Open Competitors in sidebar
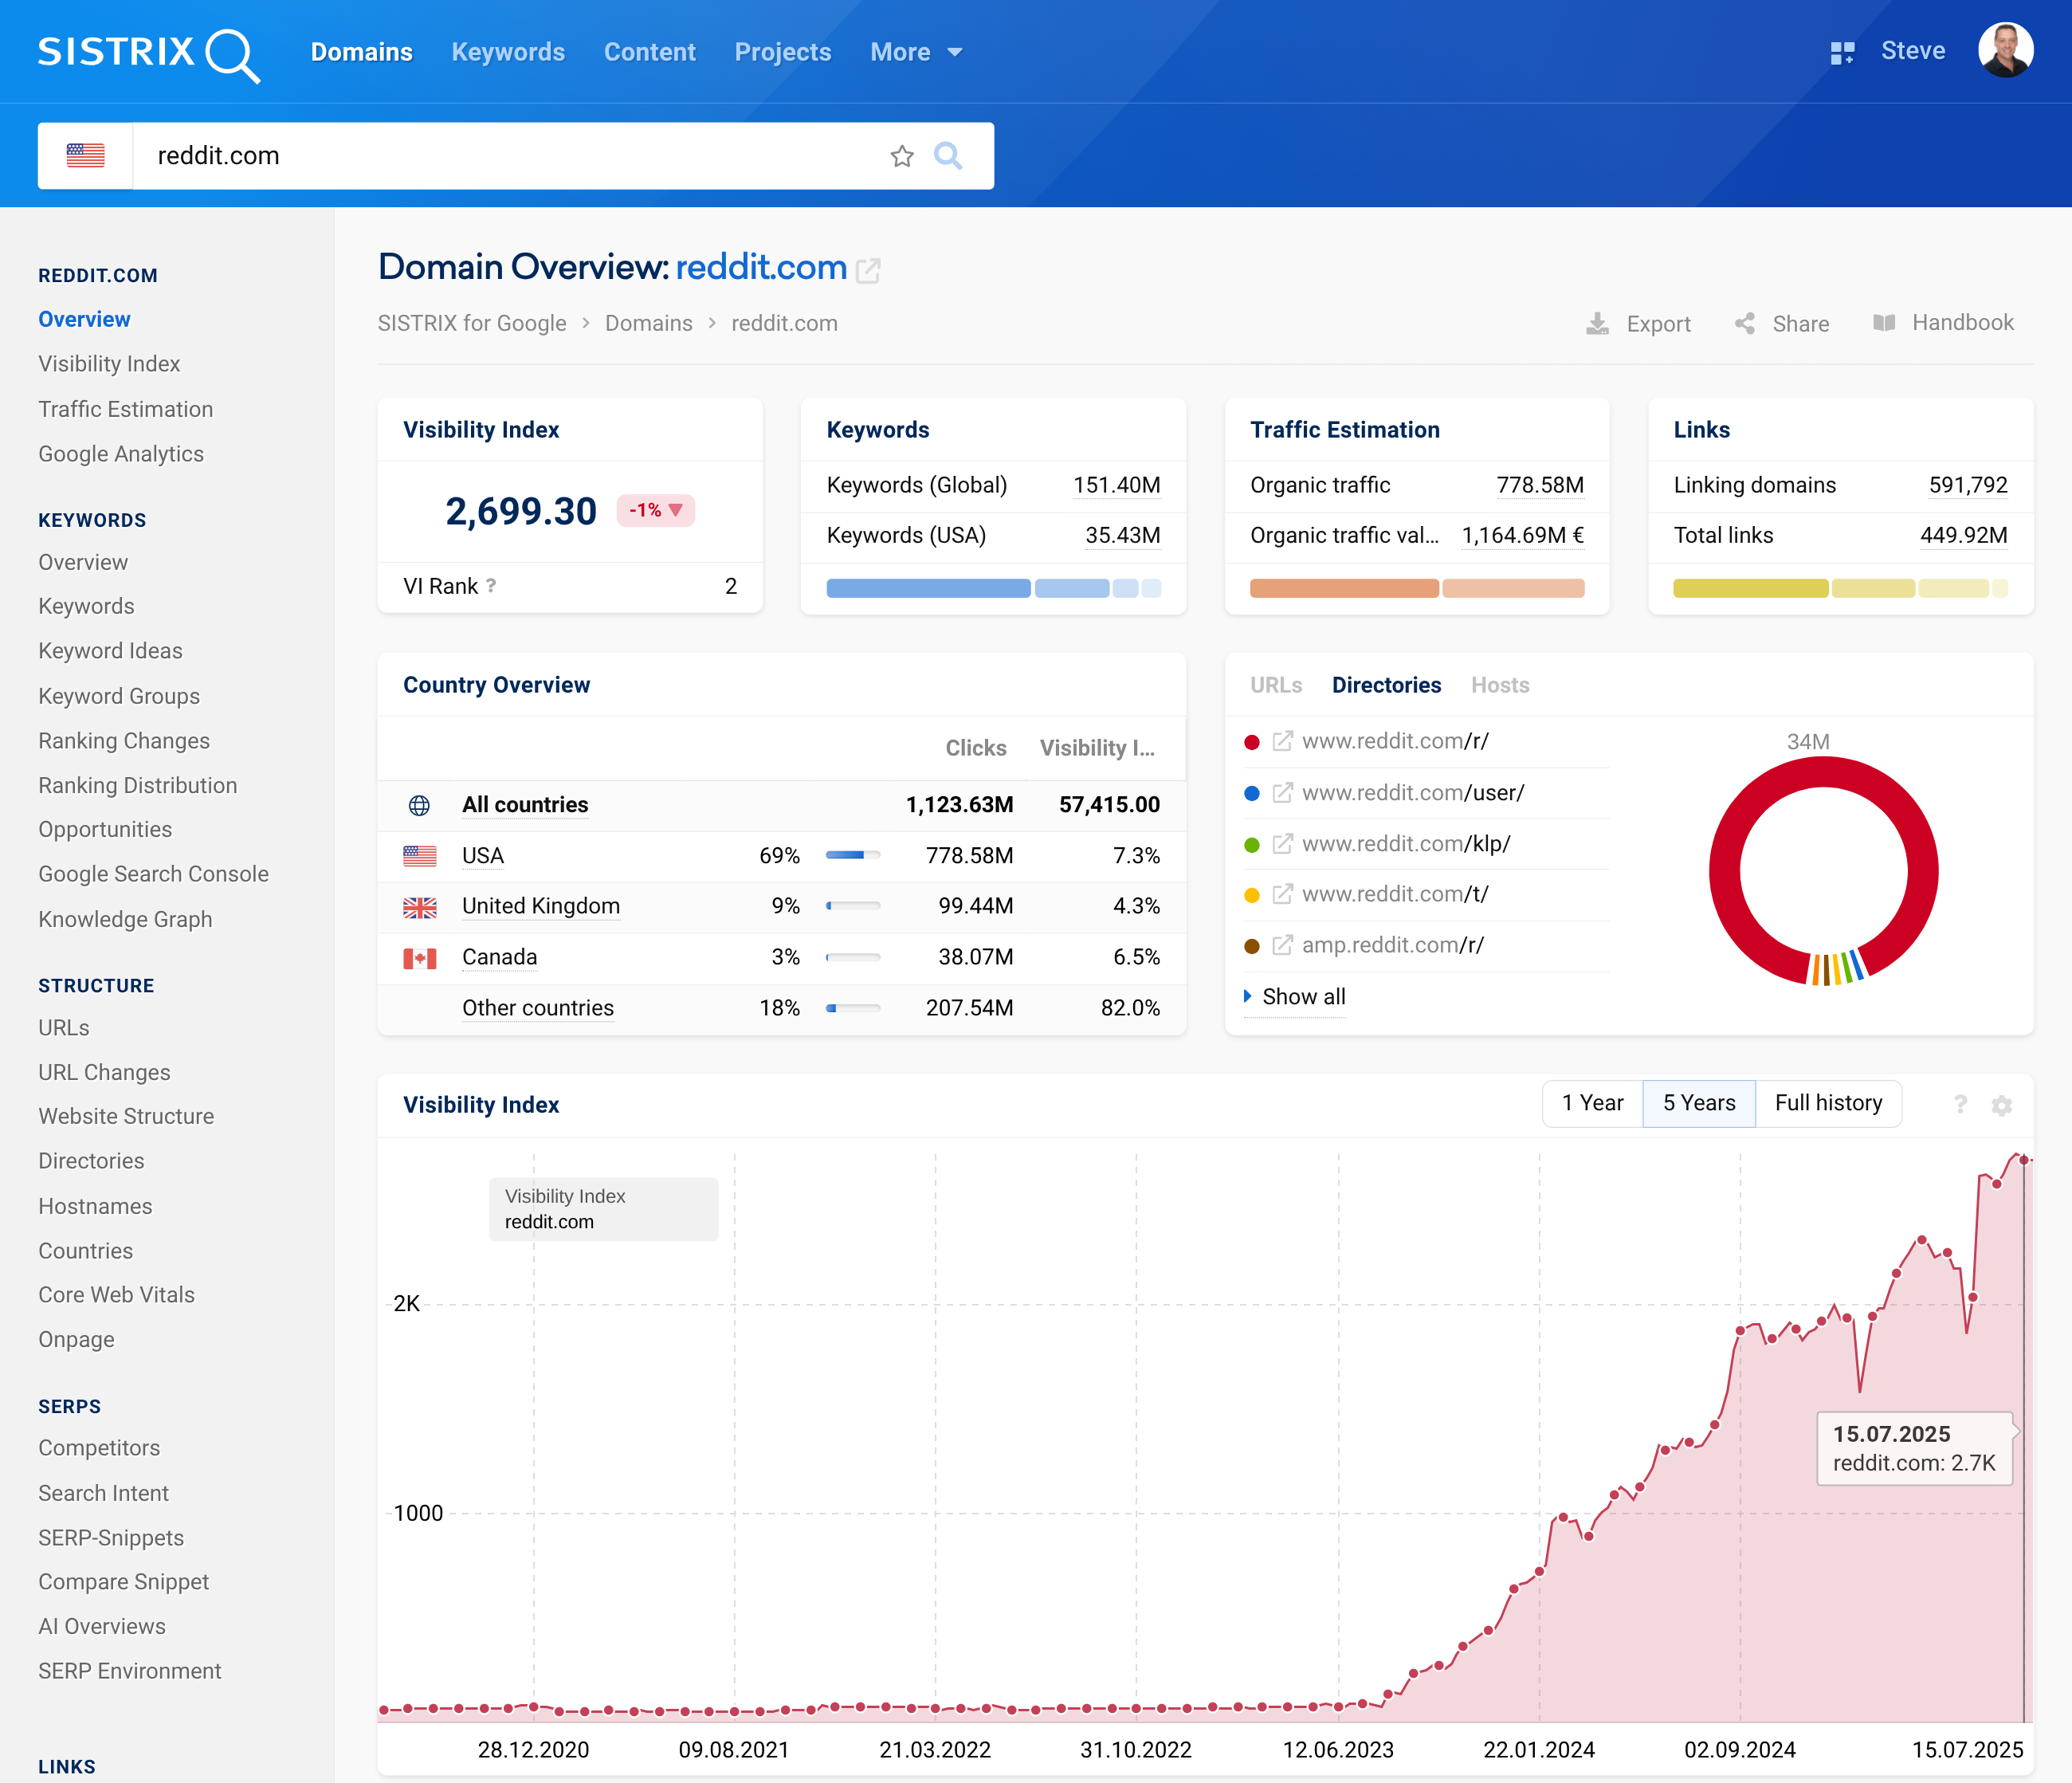Viewport: 2072px width, 1783px height. click(99, 1448)
